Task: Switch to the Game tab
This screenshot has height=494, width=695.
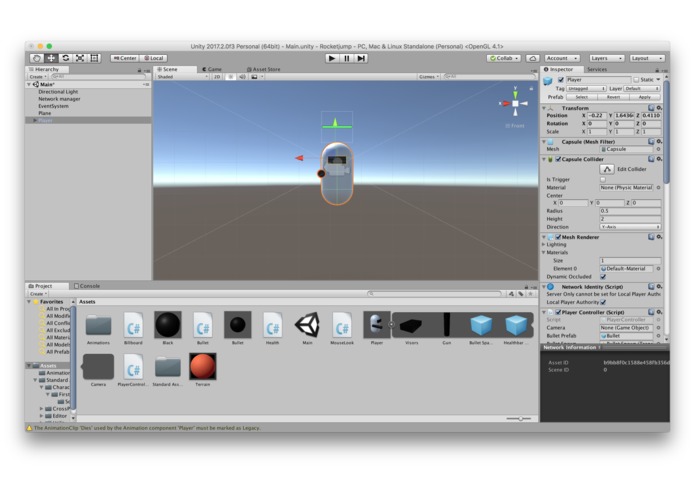Action: click(212, 69)
